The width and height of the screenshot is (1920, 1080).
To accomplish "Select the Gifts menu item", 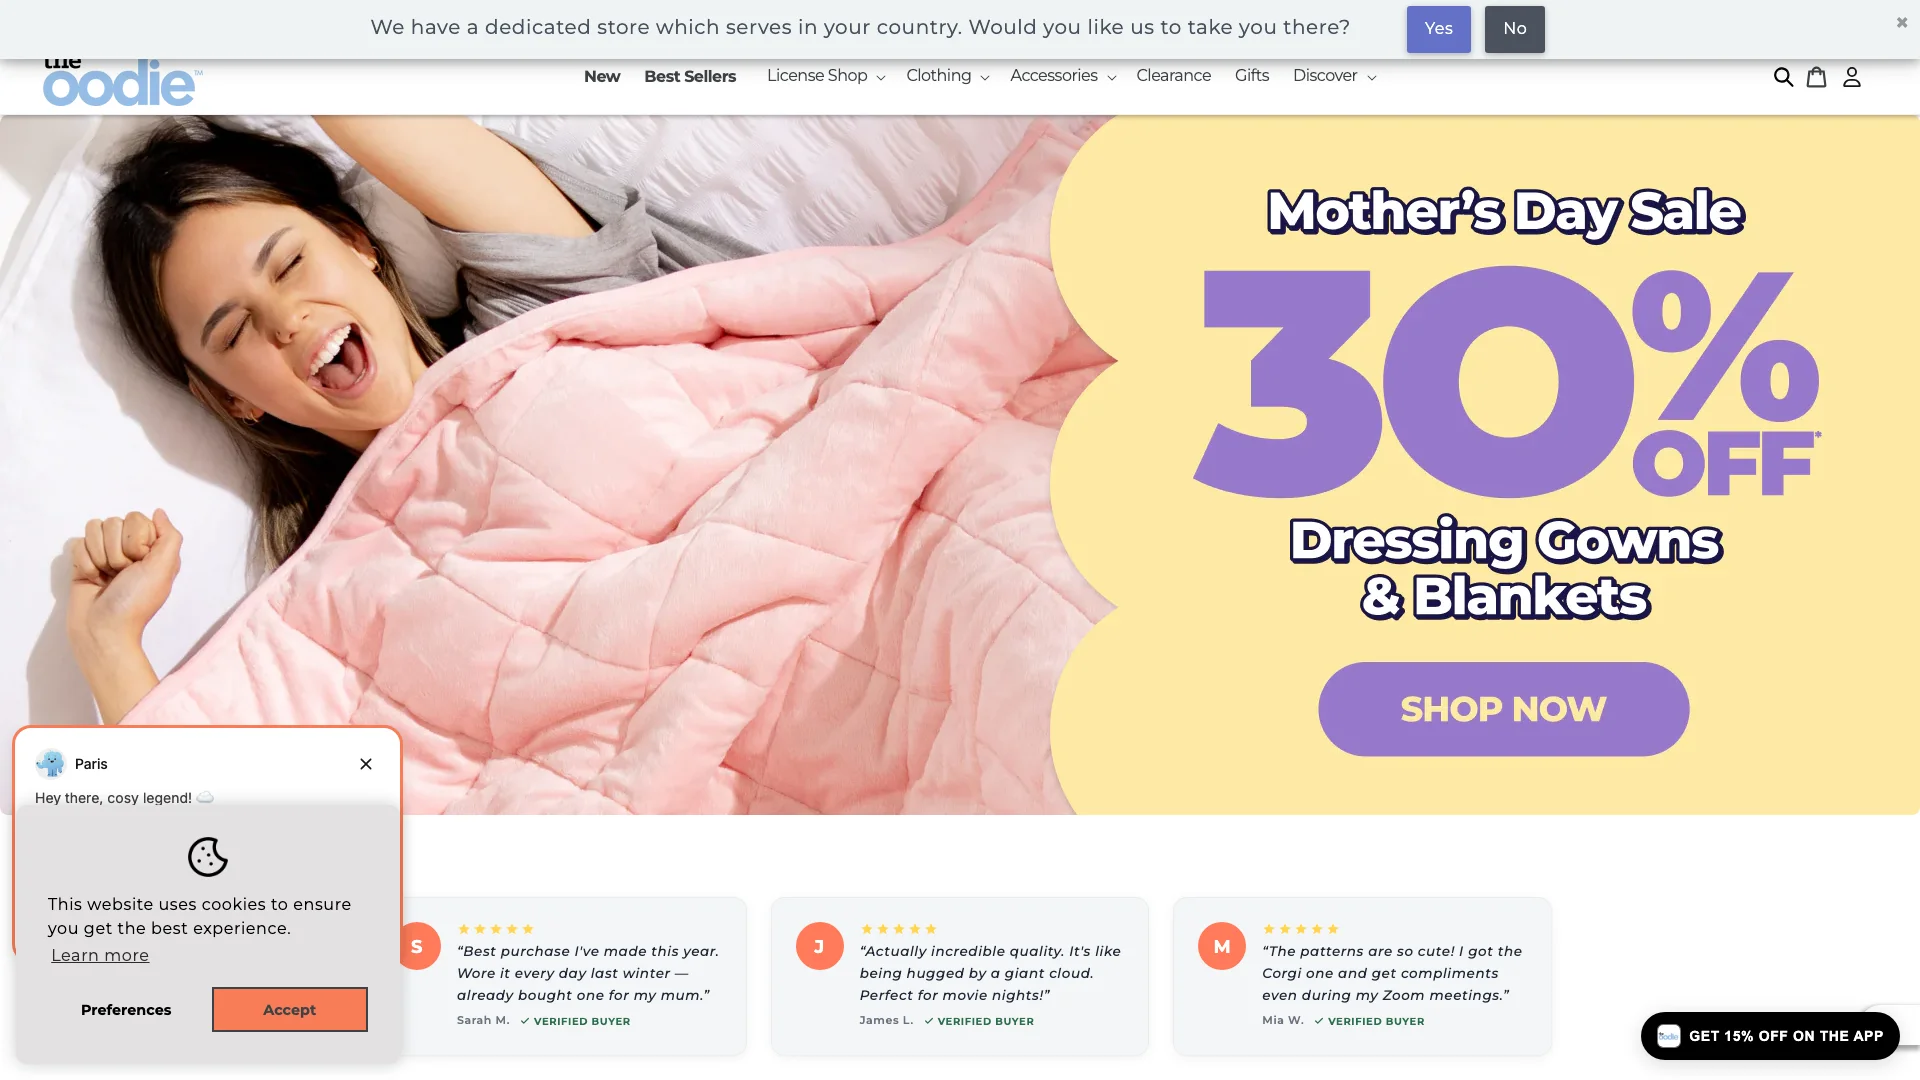I will 1251,76.
